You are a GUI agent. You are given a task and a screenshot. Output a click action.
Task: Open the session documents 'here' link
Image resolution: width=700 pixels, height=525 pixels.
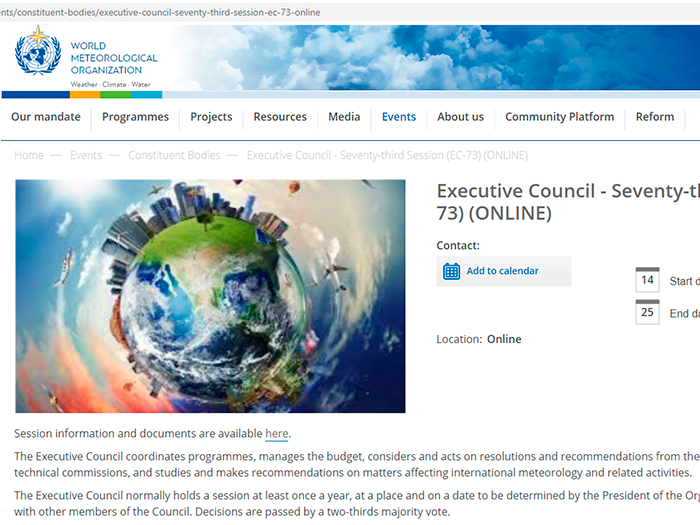(x=276, y=433)
